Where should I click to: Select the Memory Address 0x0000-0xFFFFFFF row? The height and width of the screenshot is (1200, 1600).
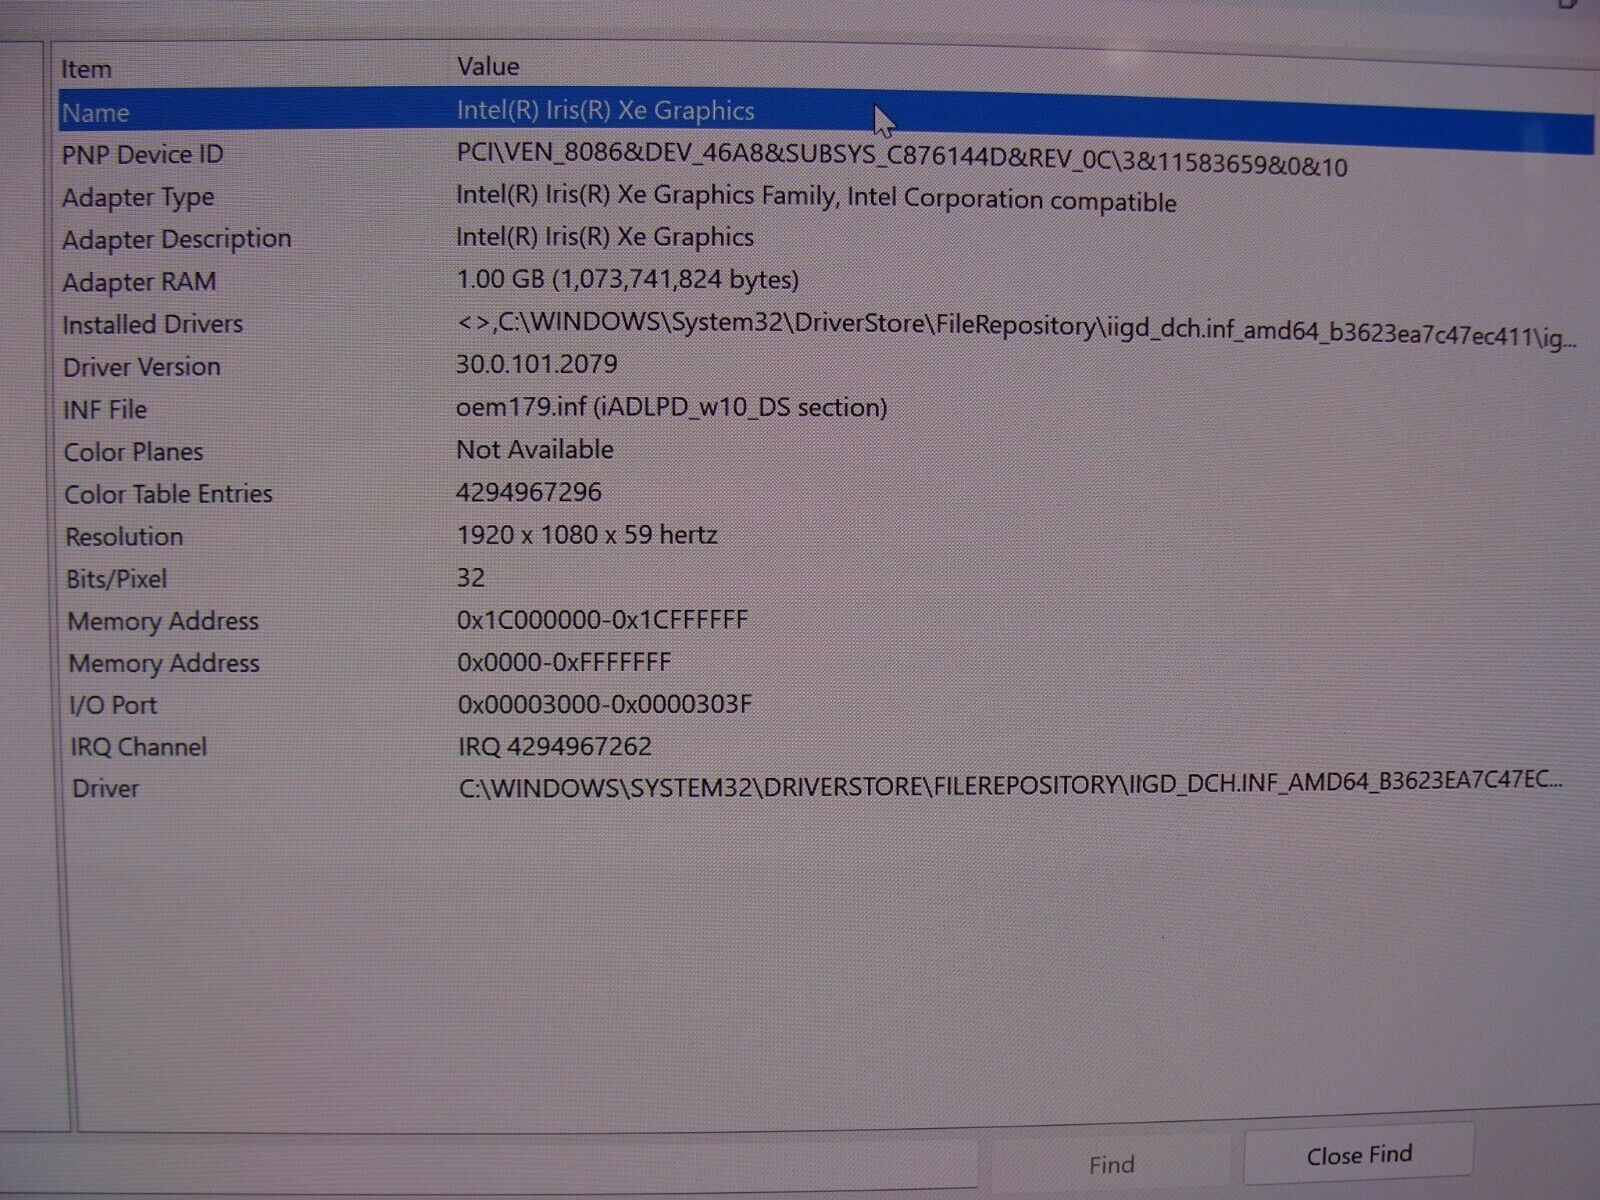tap(825, 663)
